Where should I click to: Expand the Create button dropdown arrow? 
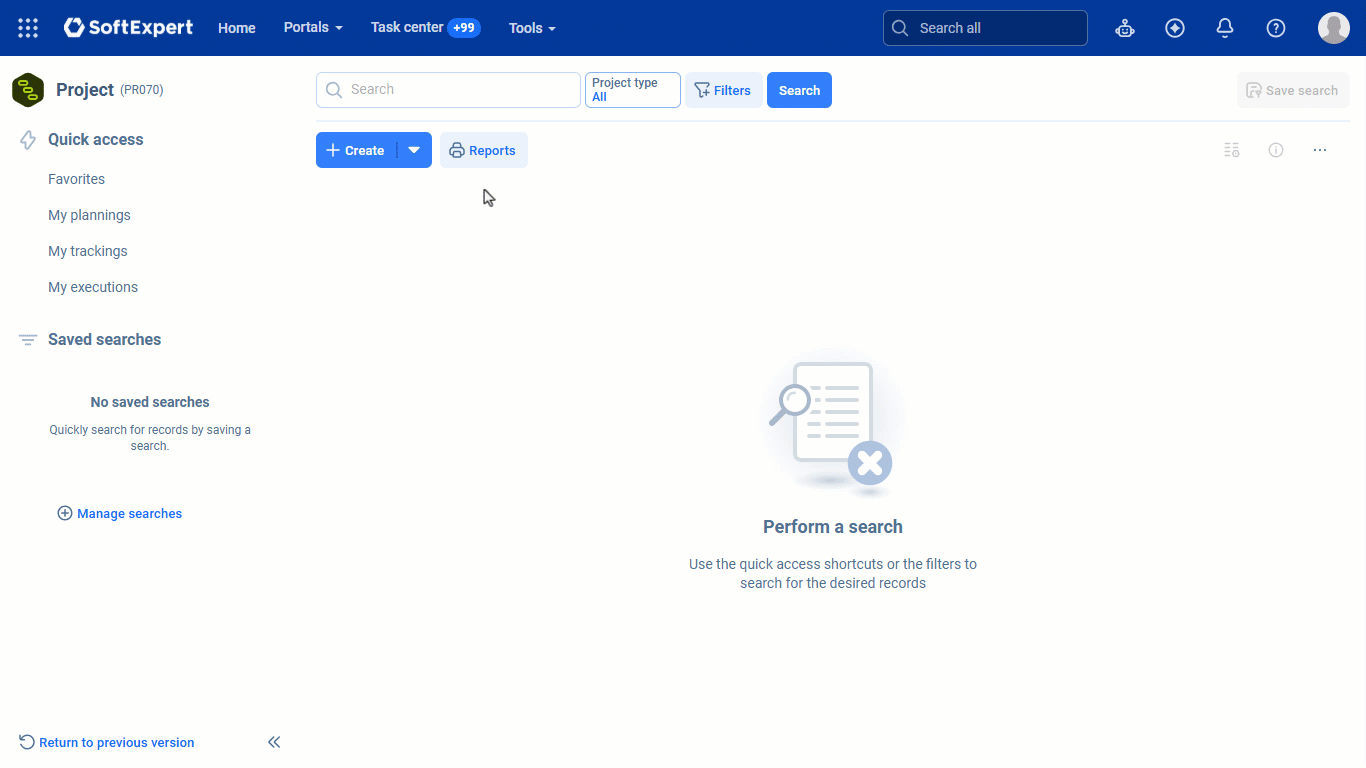[x=414, y=150]
